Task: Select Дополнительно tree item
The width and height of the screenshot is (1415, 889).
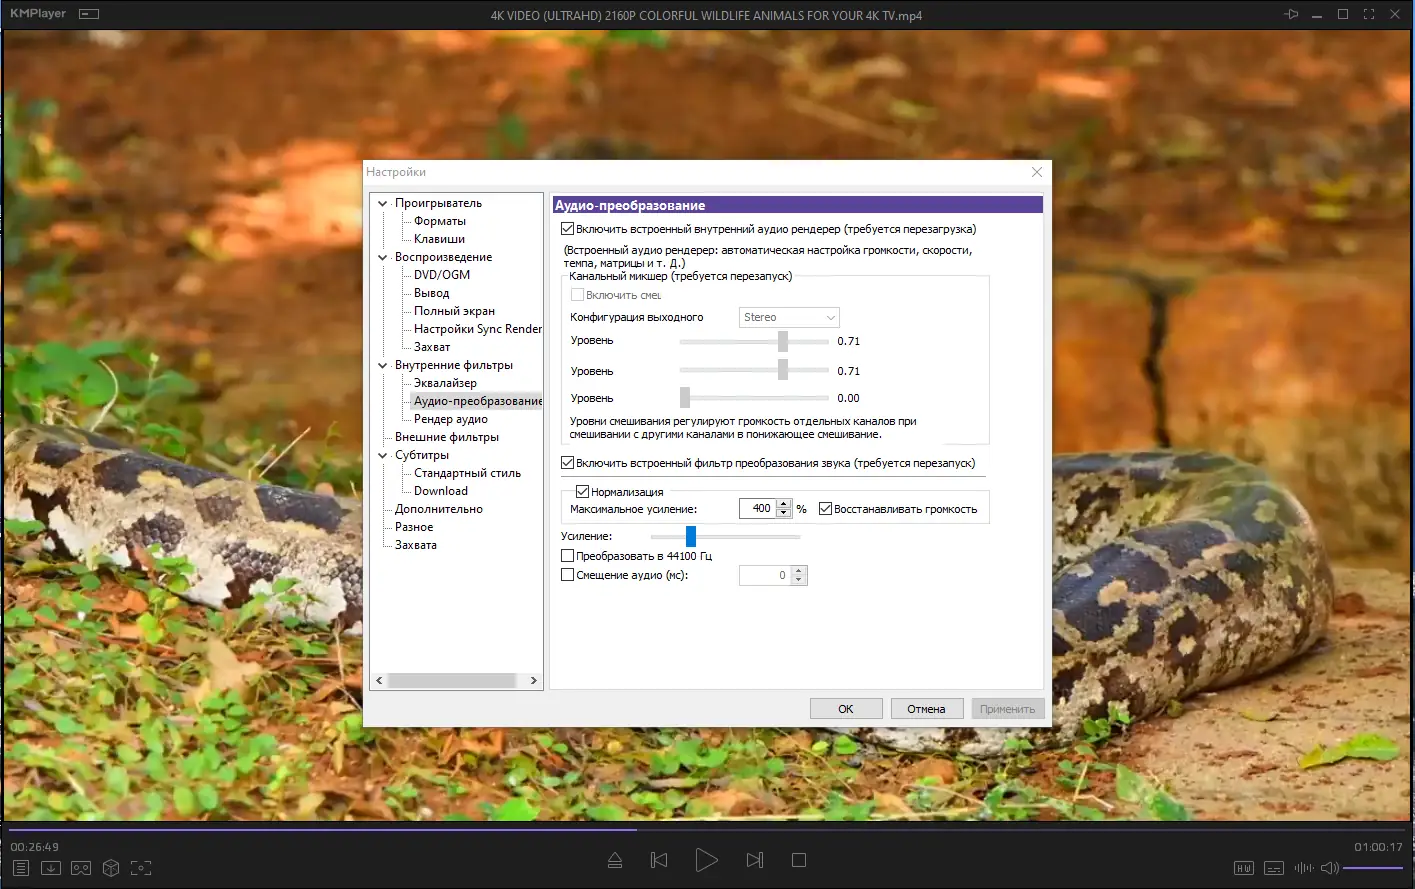Action: pyautogui.click(x=439, y=509)
